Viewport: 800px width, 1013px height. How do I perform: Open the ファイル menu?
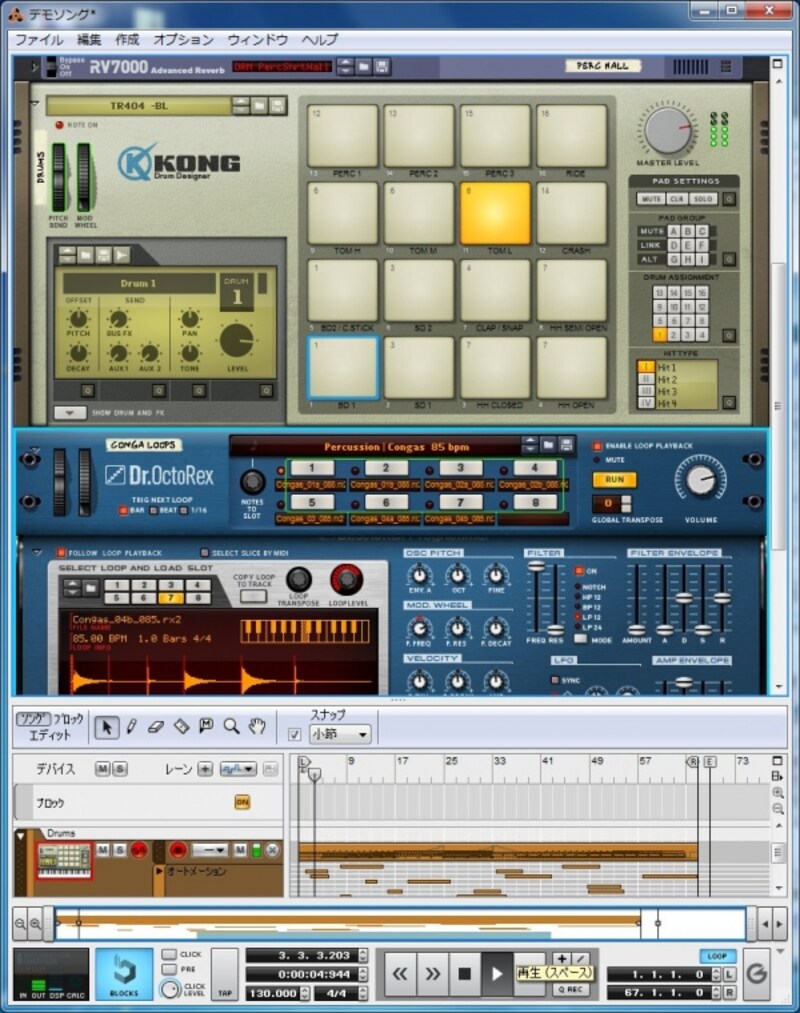(x=38, y=40)
